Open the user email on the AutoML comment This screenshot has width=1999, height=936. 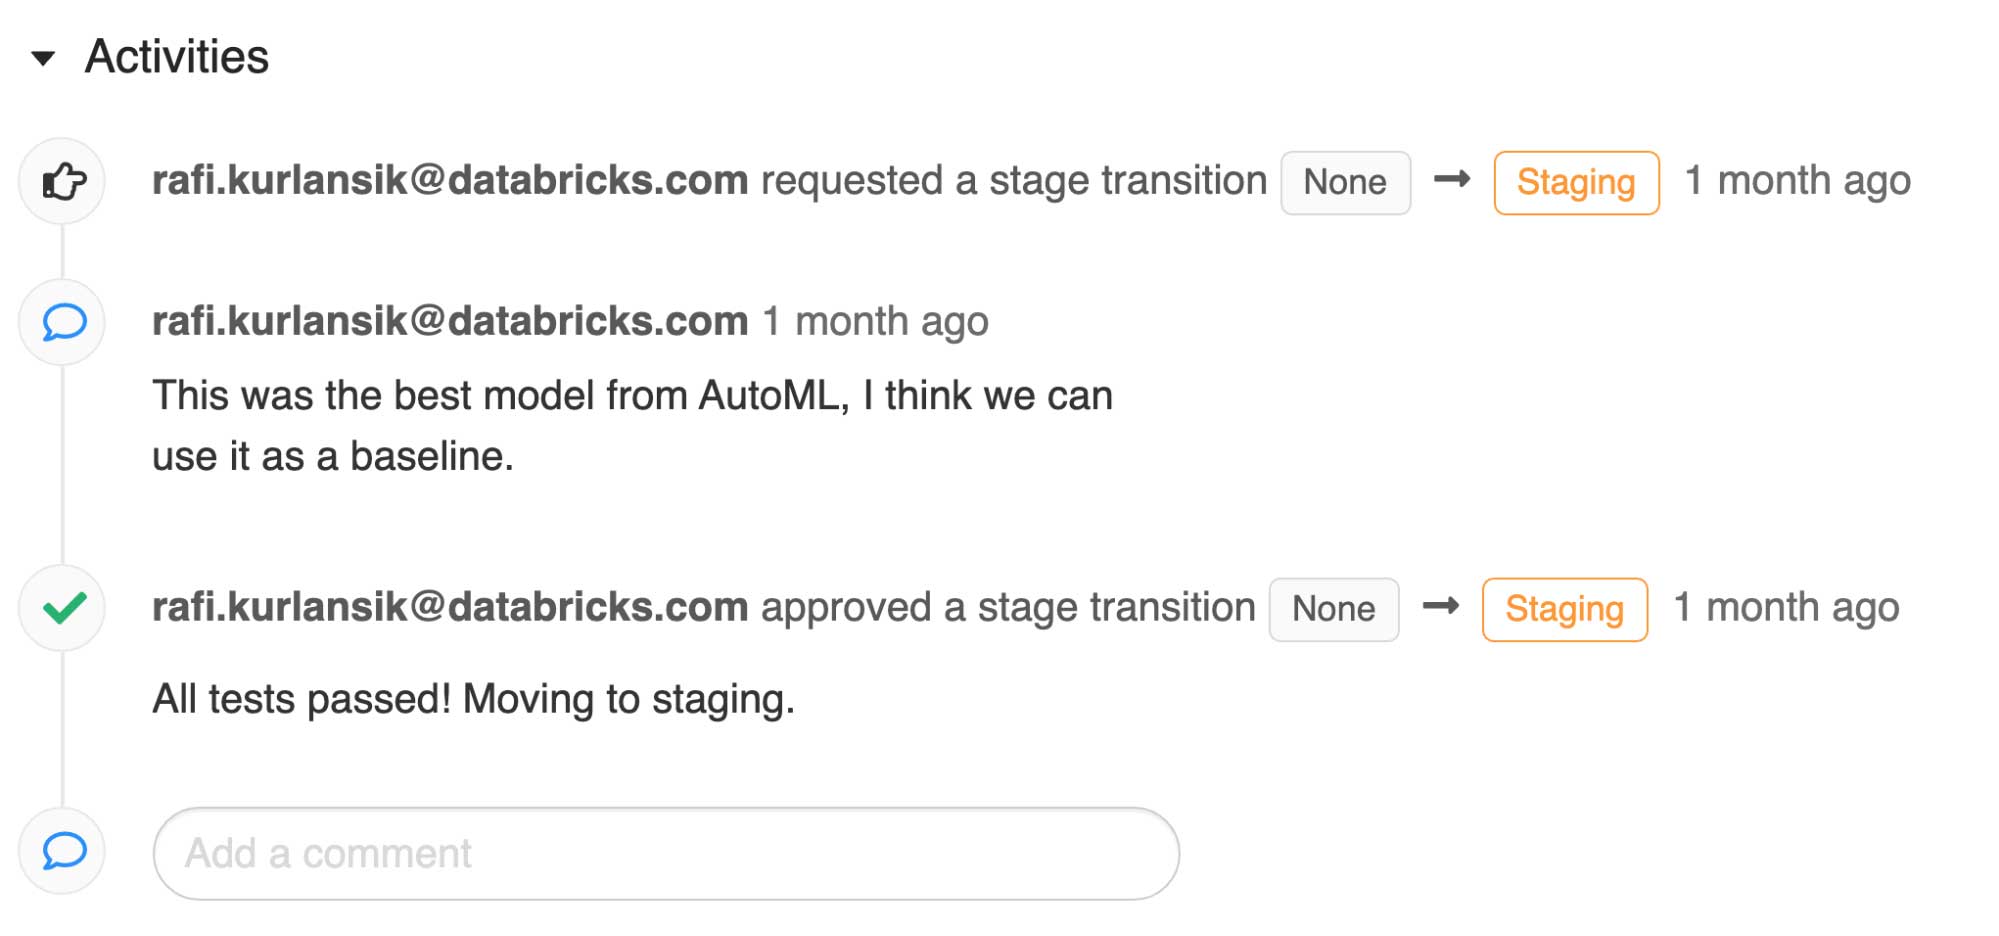[x=450, y=322]
